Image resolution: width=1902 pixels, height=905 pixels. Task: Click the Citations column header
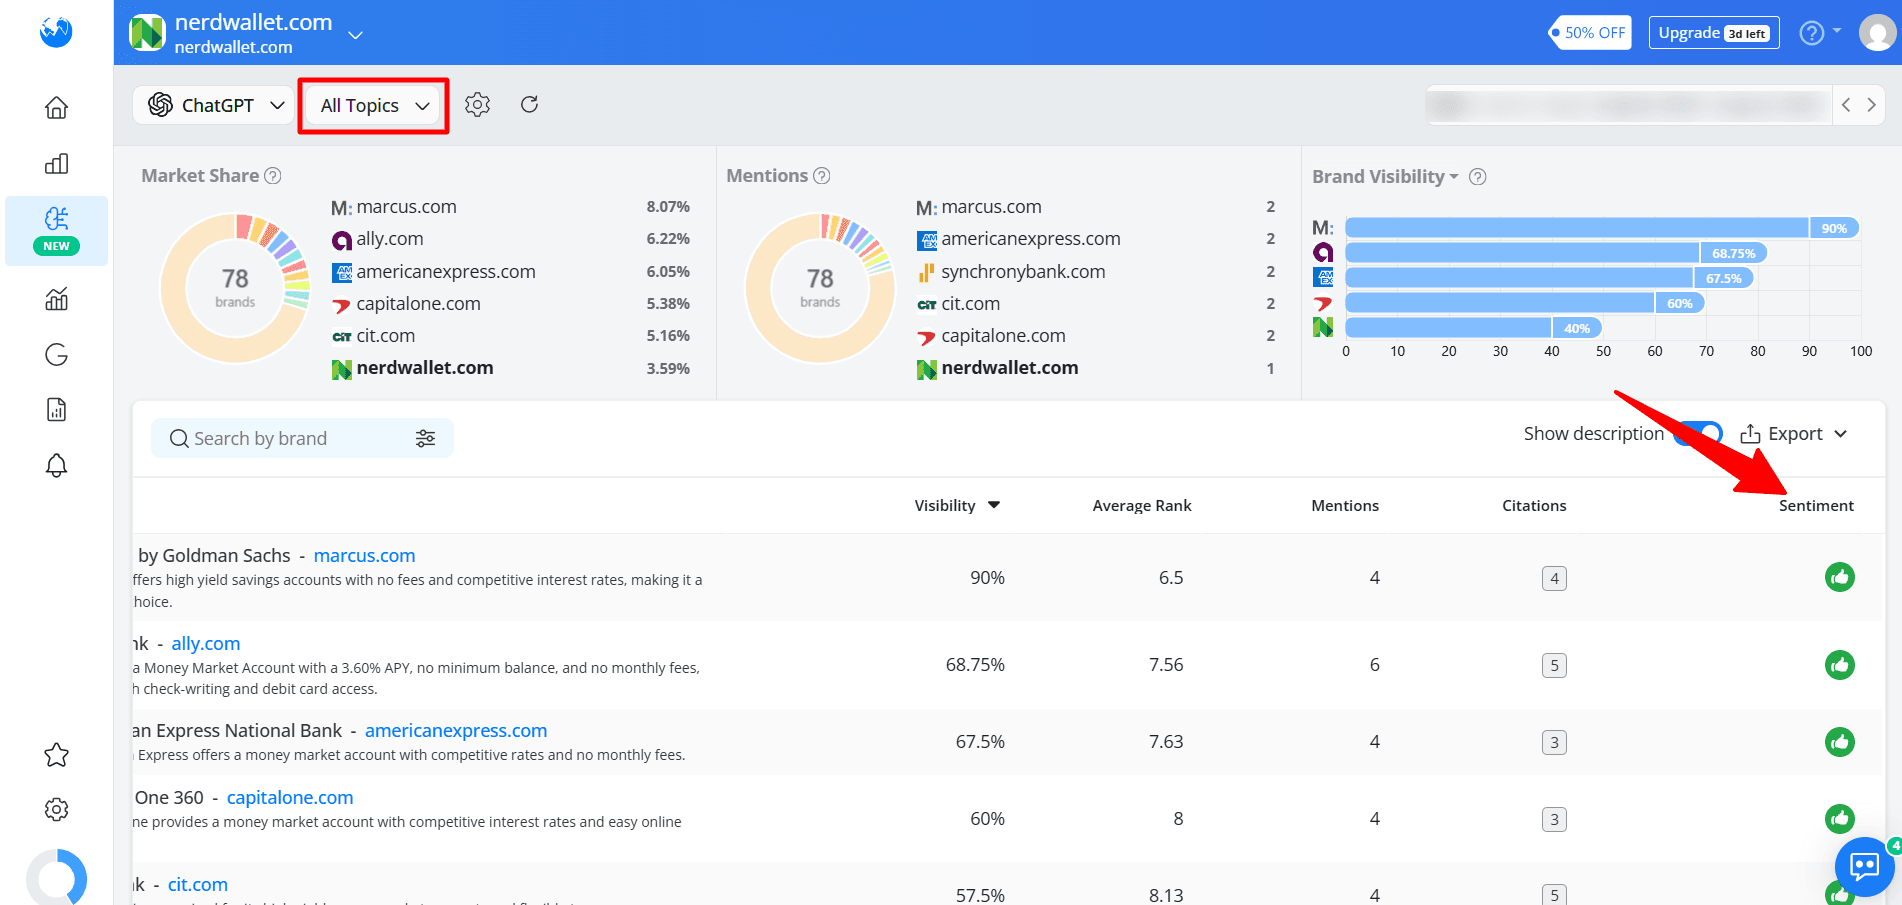(1534, 506)
